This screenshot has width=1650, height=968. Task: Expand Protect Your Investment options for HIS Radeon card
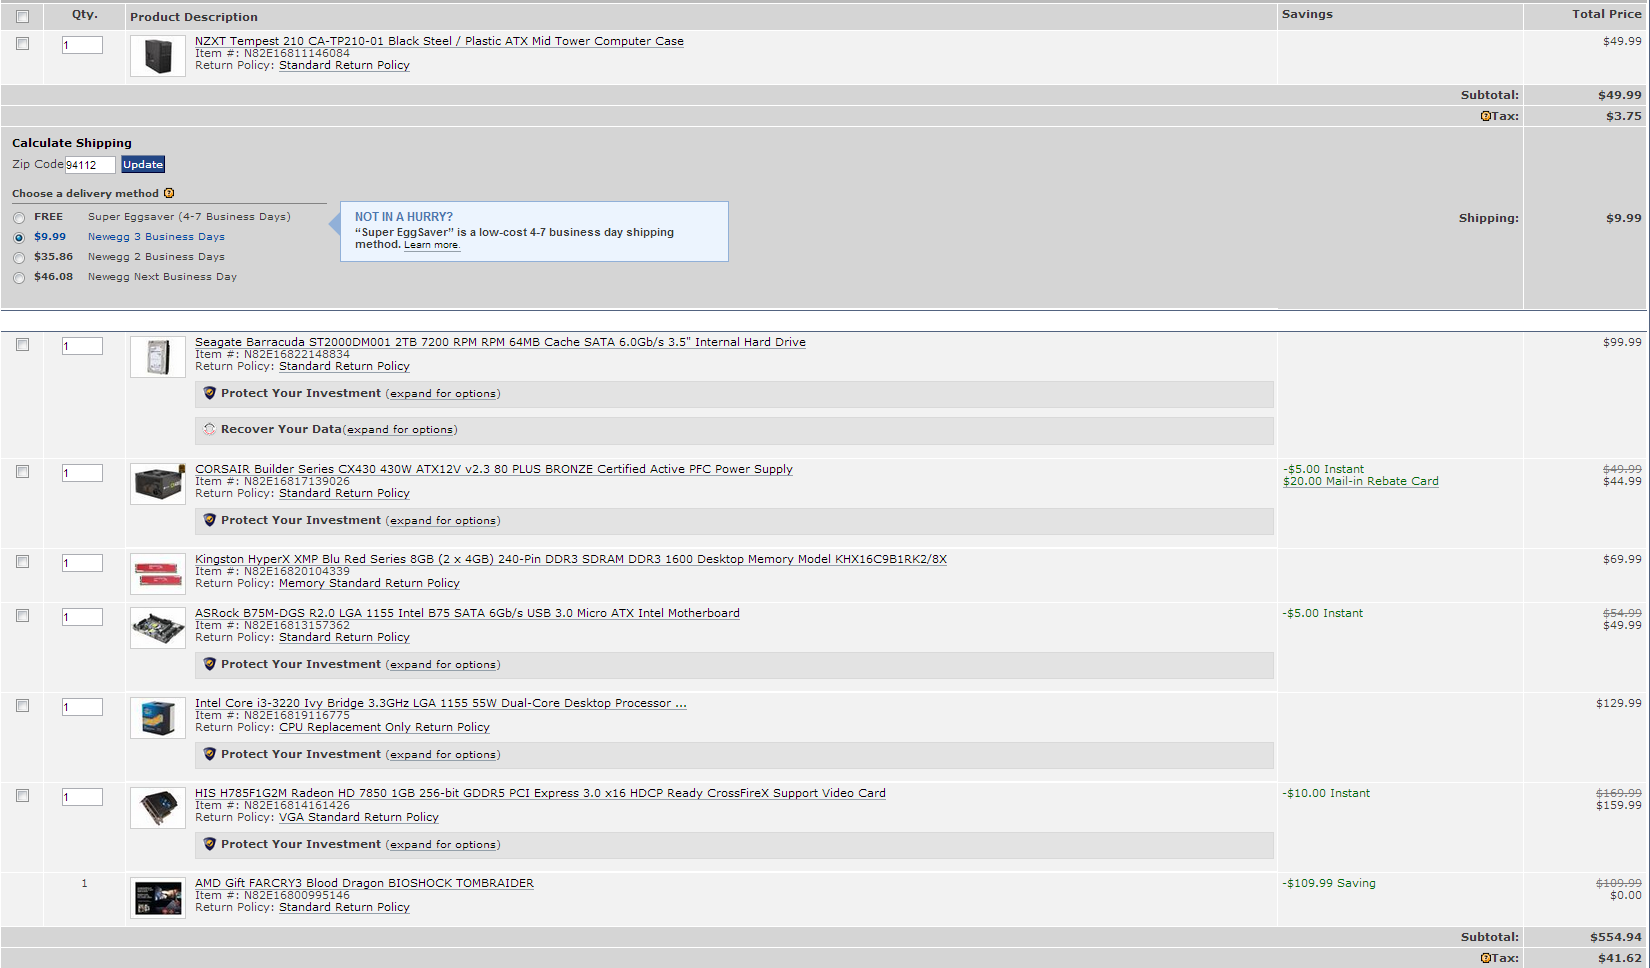point(443,845)
